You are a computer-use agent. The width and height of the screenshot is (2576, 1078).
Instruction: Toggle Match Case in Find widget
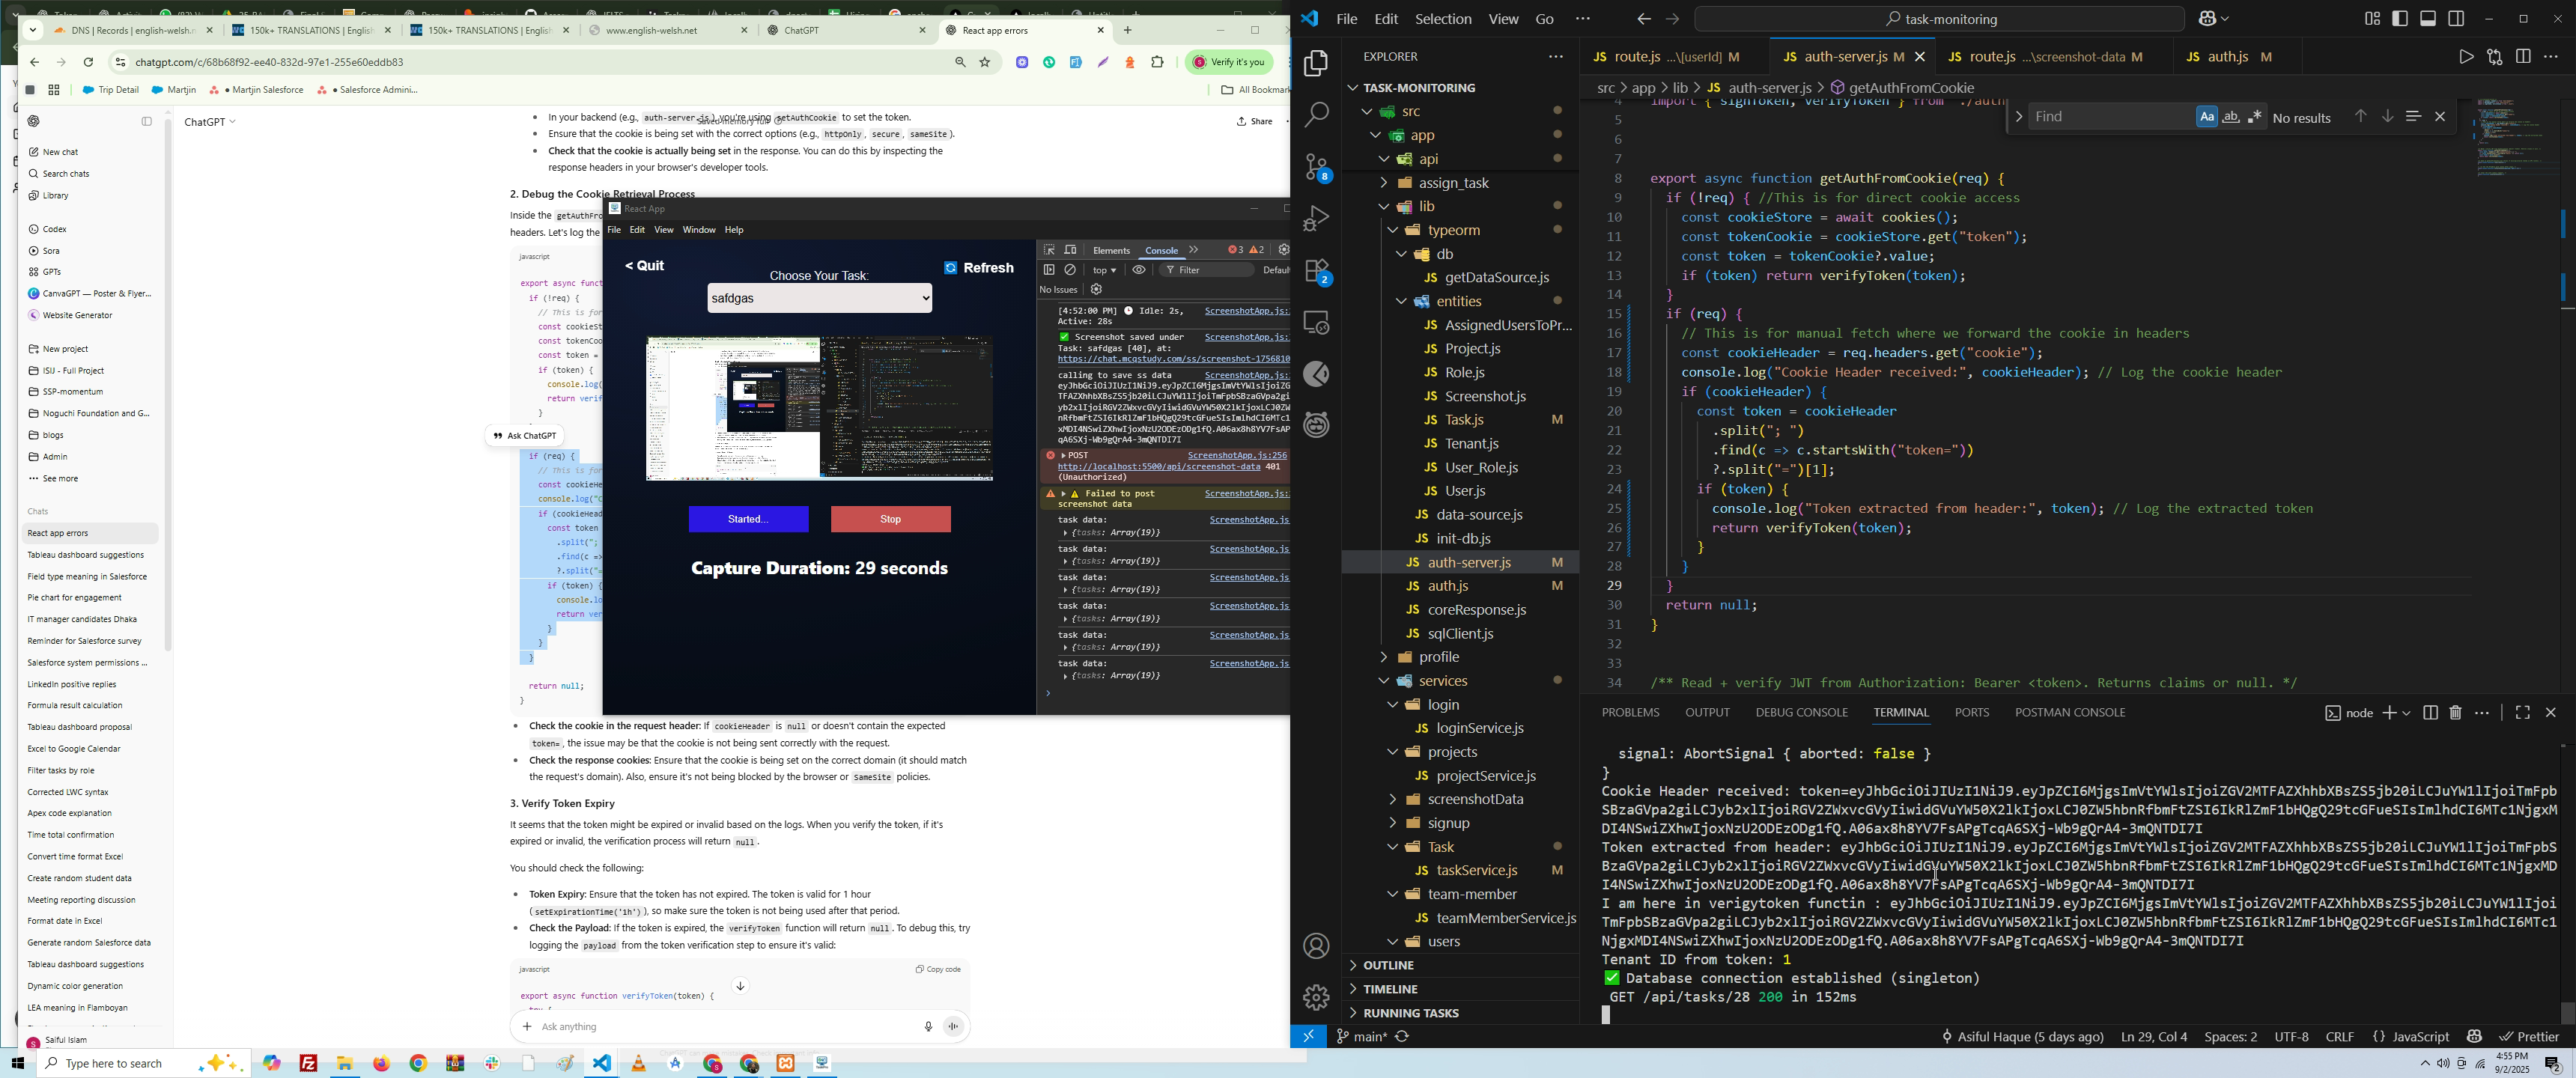point(2206,117)
